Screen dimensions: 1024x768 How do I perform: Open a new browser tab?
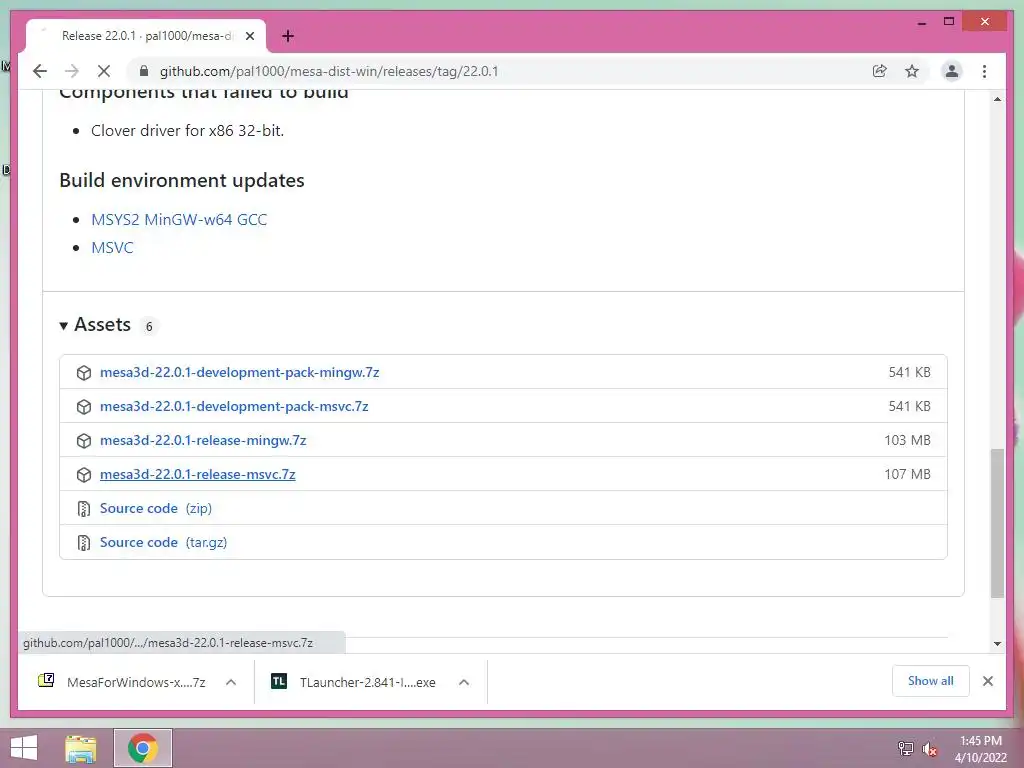click(x=288, y=36)
